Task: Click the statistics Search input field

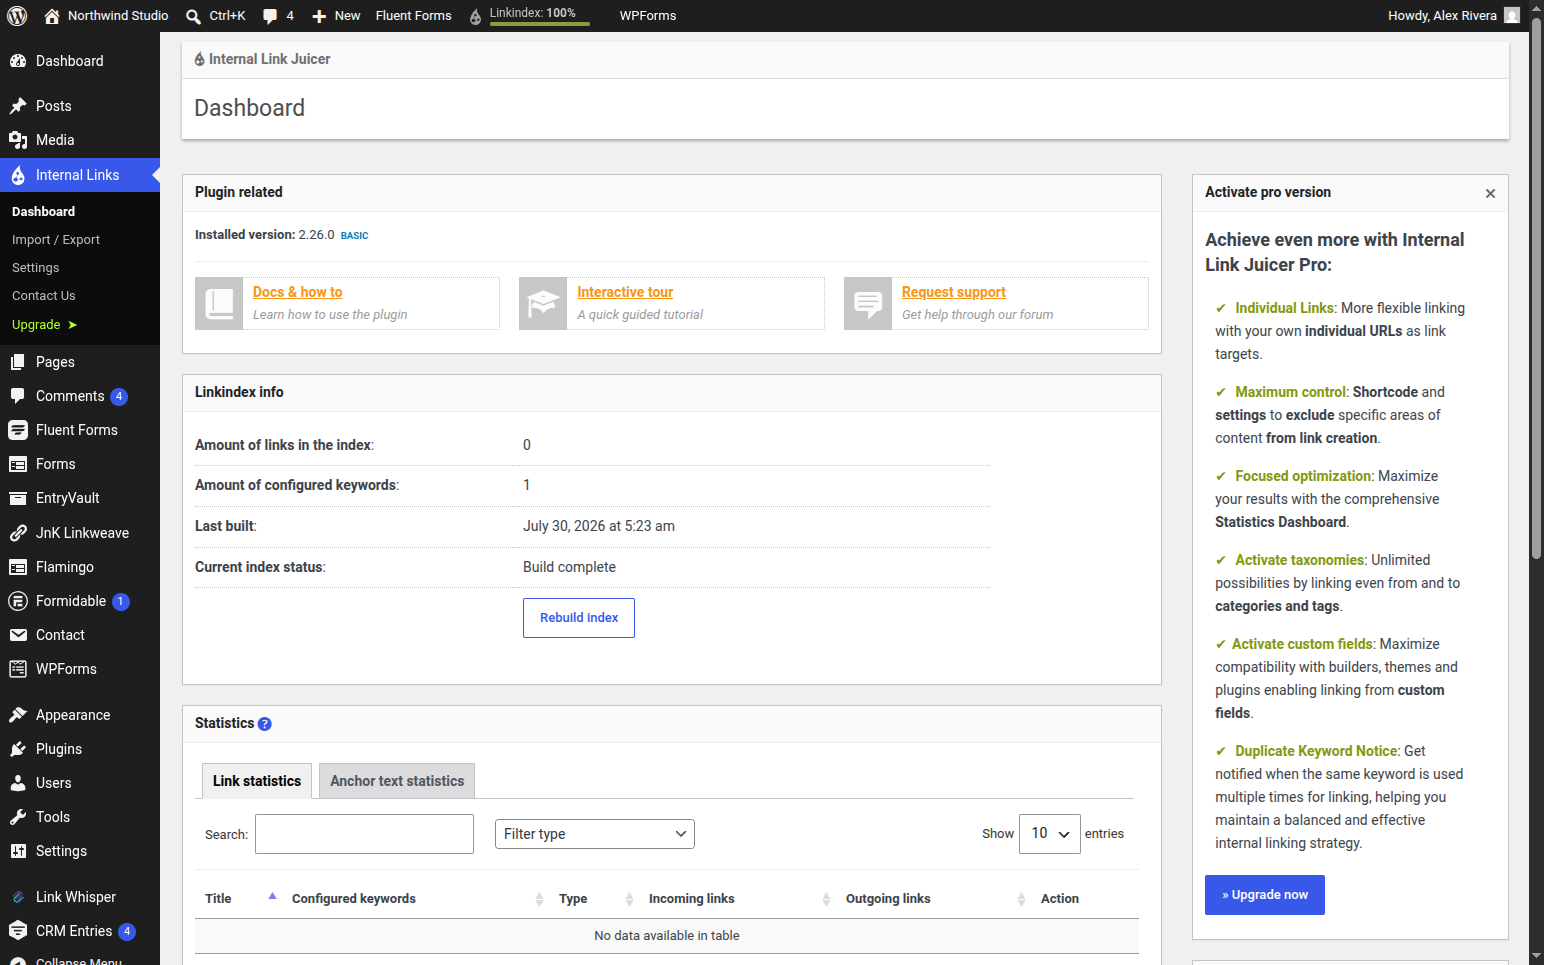Action: tap(364, 834)
